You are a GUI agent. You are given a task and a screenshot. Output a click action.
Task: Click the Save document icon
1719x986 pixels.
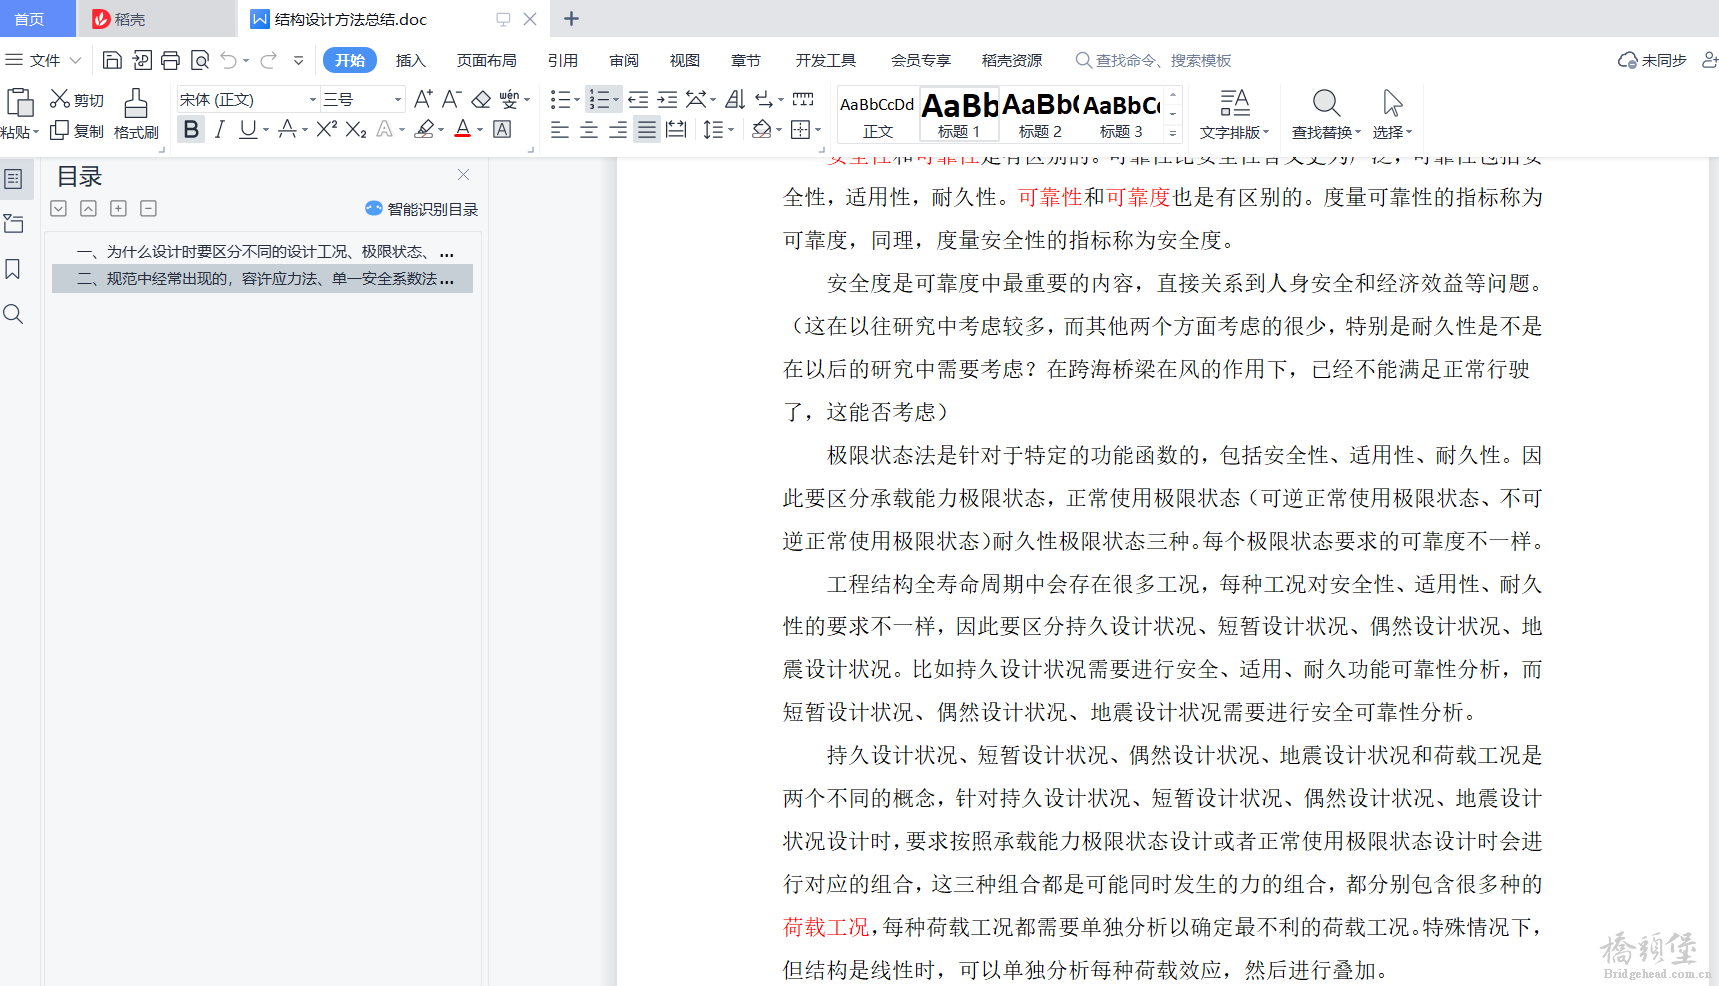point(112,61)
